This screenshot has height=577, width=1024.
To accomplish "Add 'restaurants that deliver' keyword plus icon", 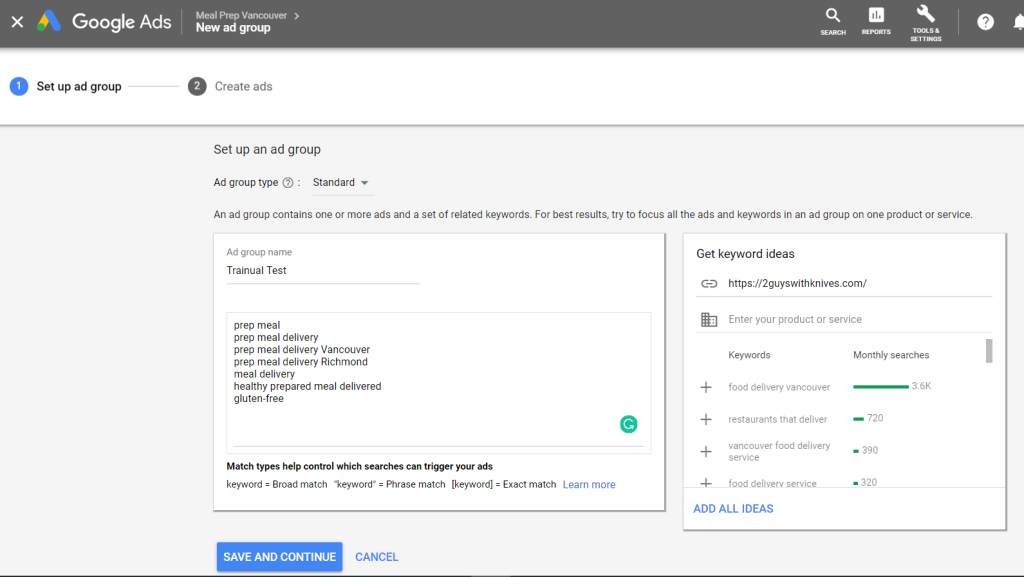I will coord(706,419).
